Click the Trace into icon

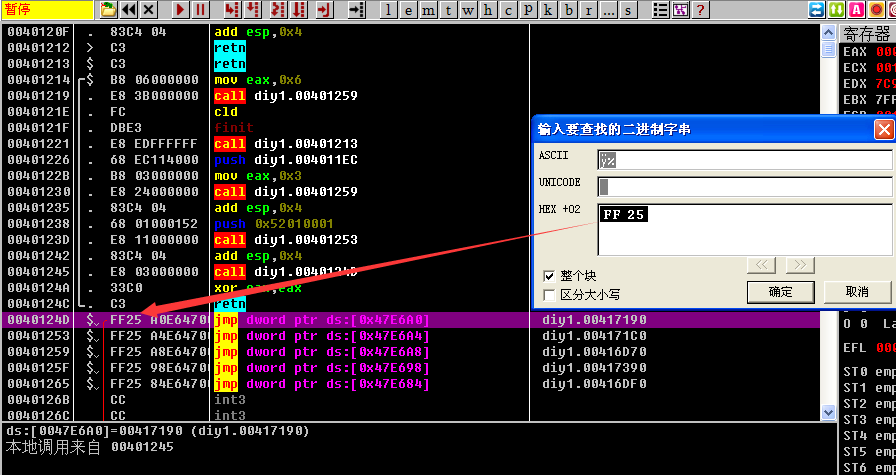click(x=278, y=10)
